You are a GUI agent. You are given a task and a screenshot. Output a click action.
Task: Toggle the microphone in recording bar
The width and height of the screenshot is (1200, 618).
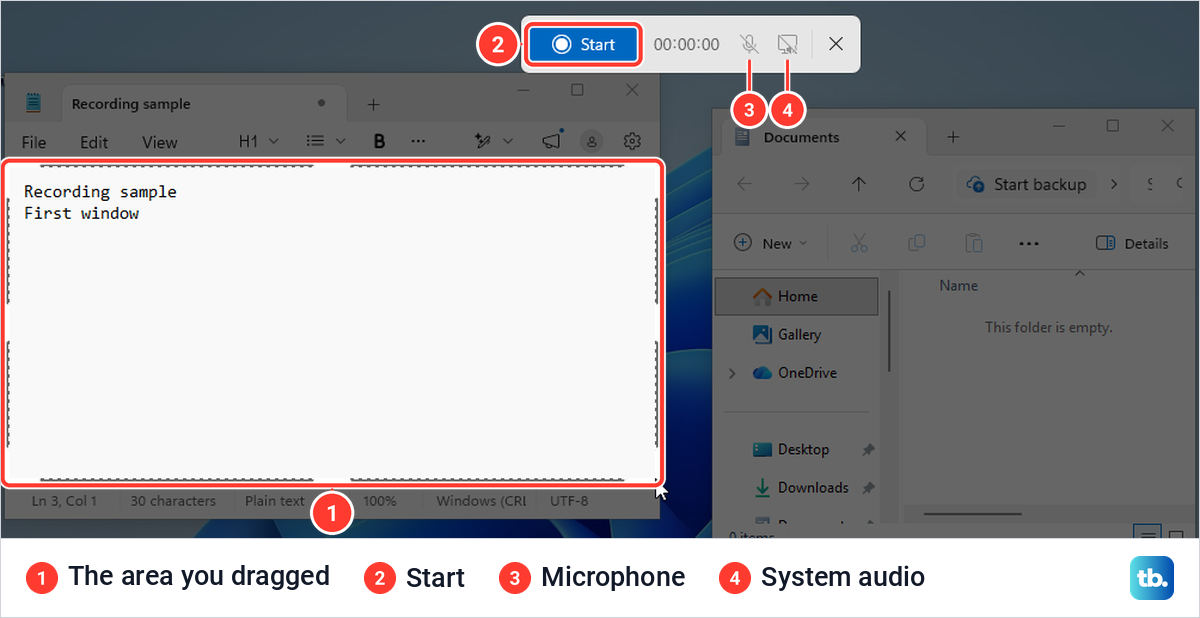coord(749,44)
